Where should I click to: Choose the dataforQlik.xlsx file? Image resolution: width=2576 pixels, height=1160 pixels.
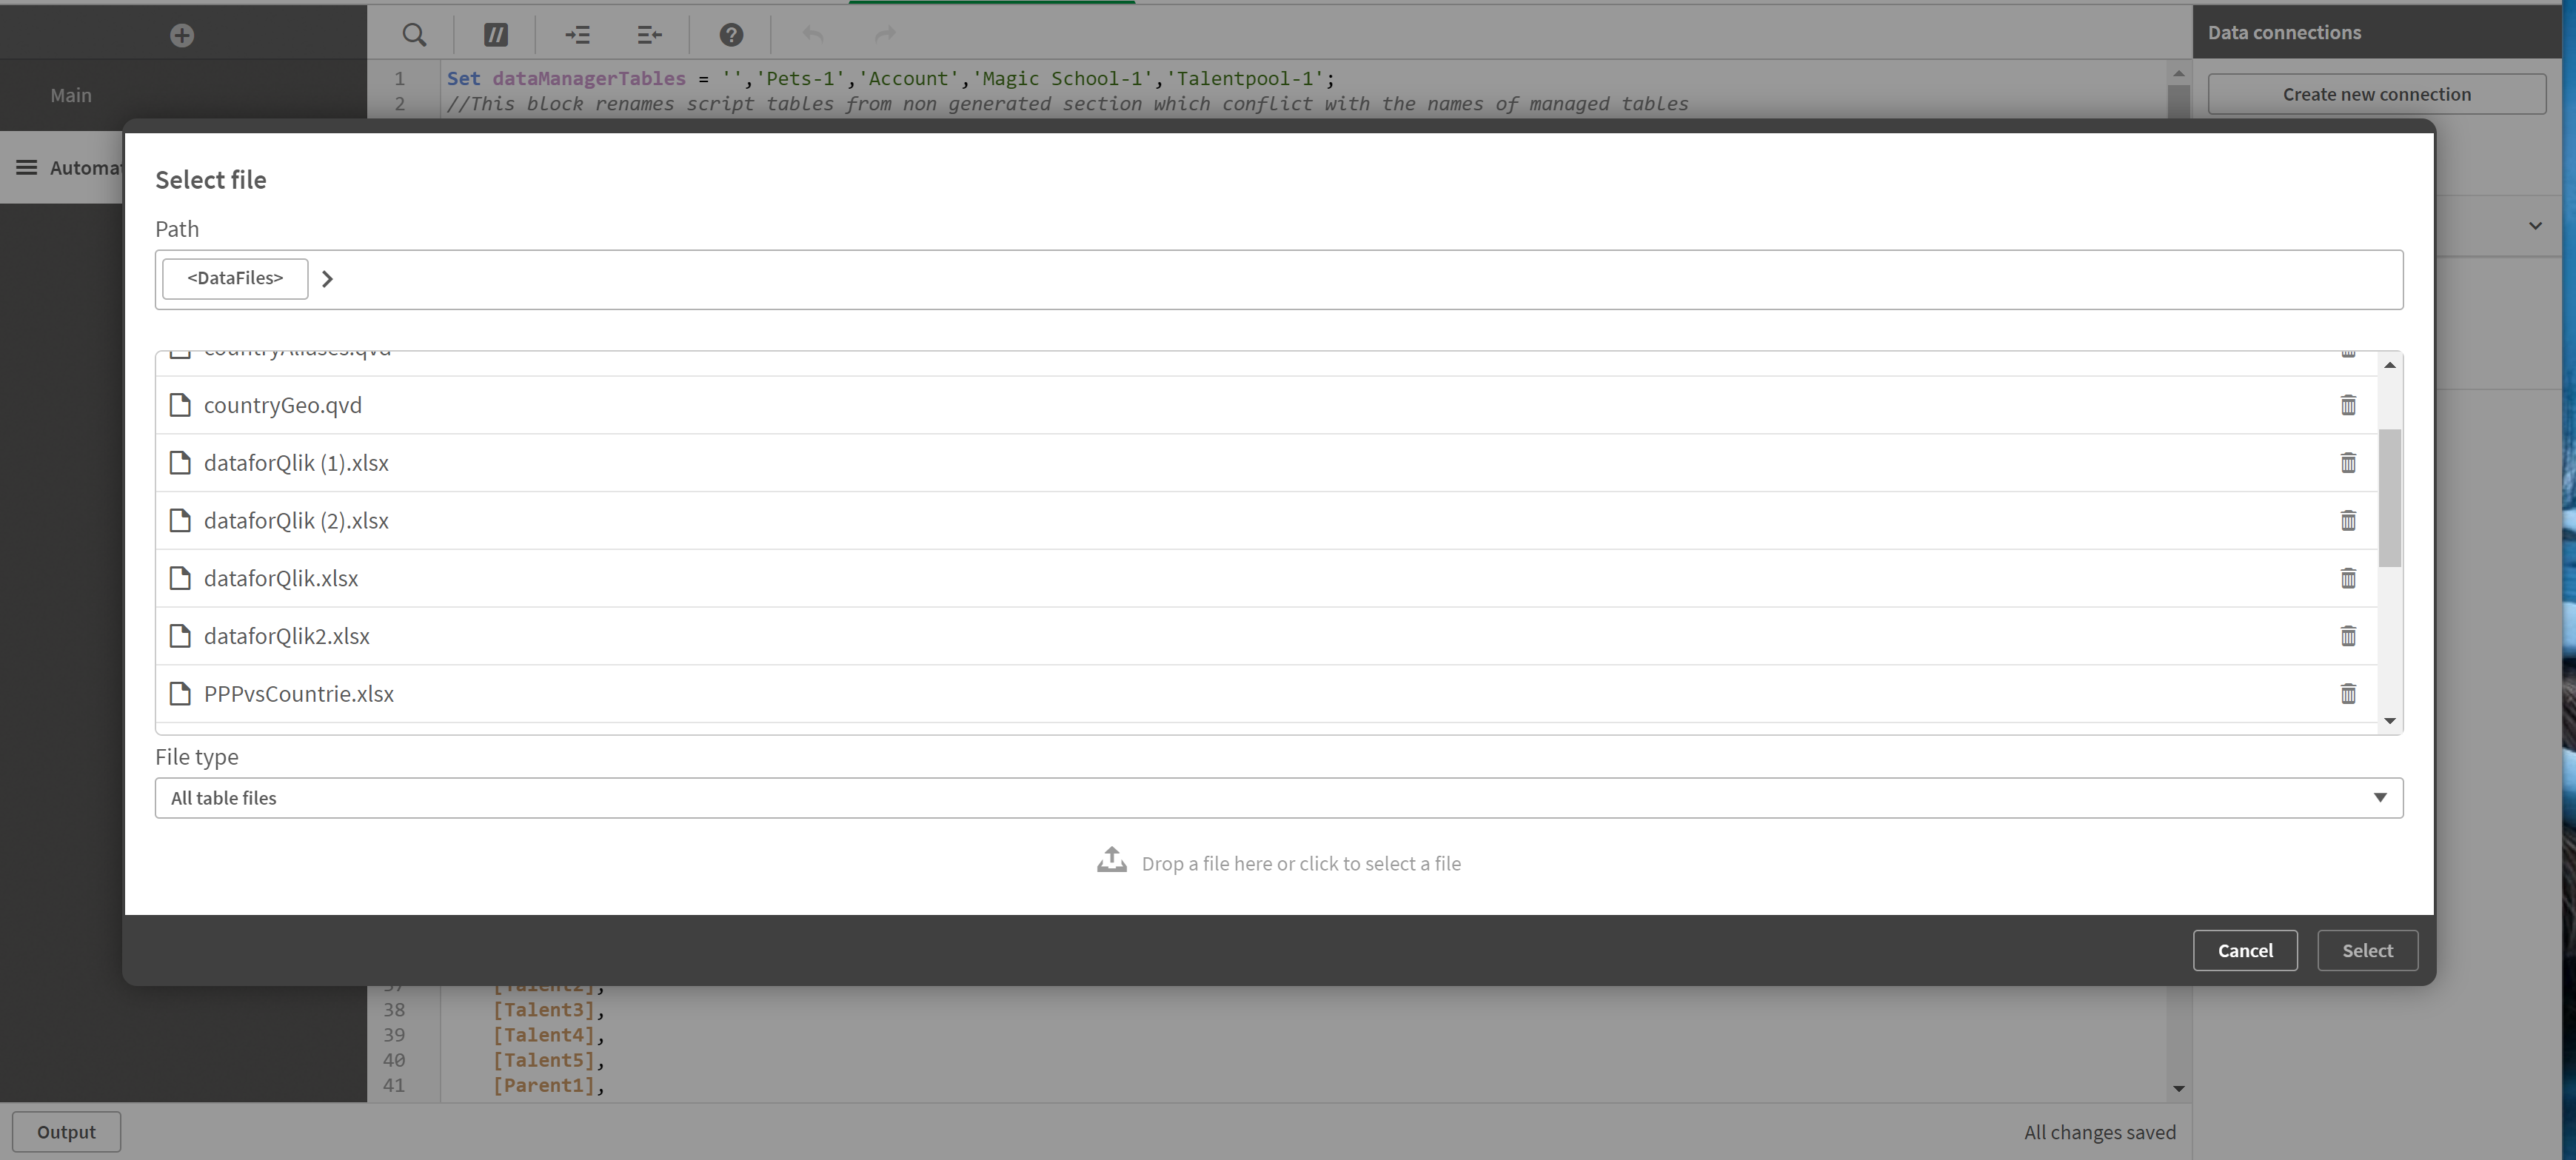(x=281, y=579)
